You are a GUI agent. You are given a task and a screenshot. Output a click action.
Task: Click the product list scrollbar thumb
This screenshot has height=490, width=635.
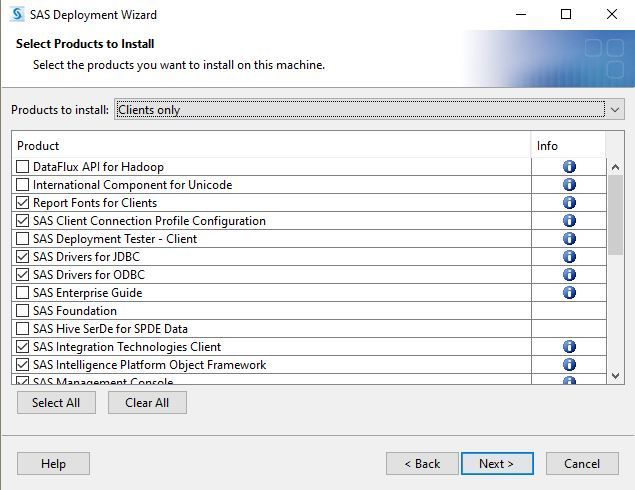click(615, 215)
